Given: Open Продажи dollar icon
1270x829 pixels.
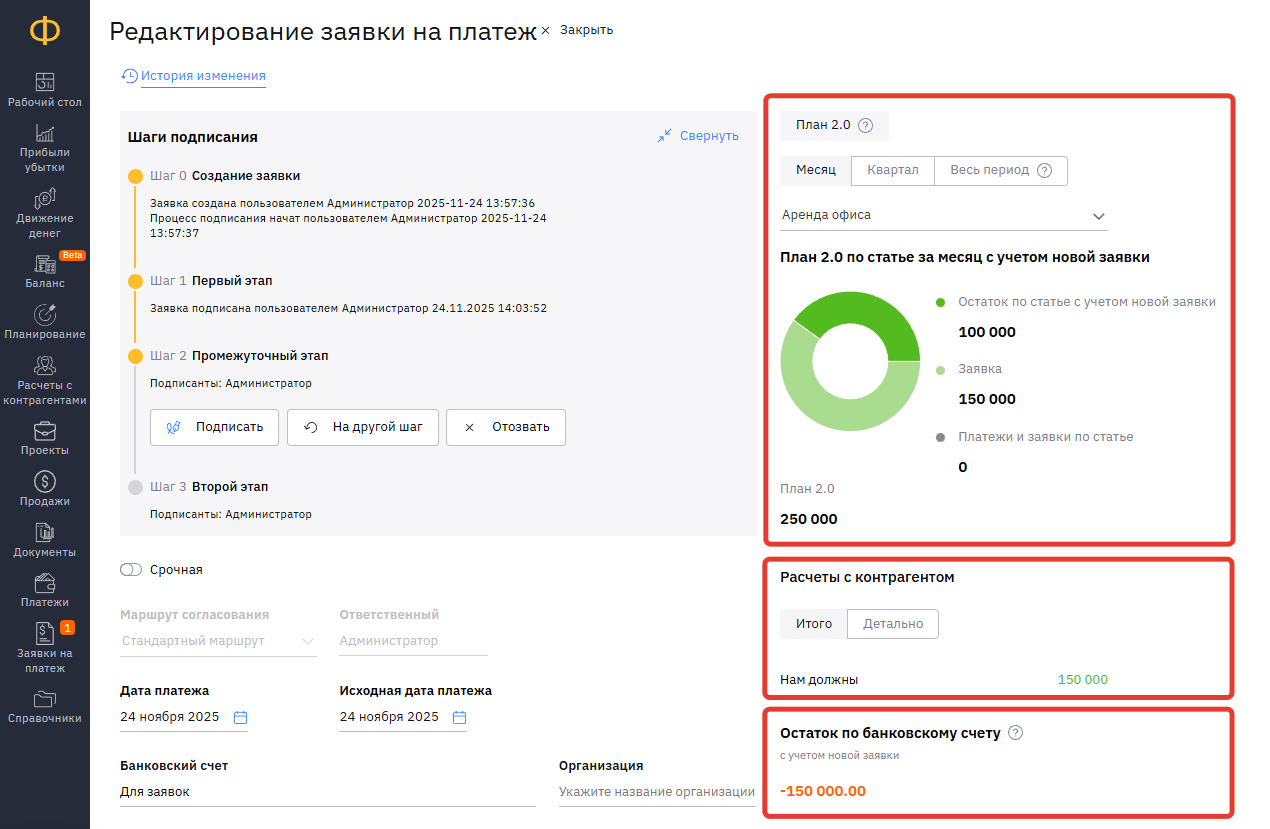Looking at the screenshot, I should pos(44,483).
